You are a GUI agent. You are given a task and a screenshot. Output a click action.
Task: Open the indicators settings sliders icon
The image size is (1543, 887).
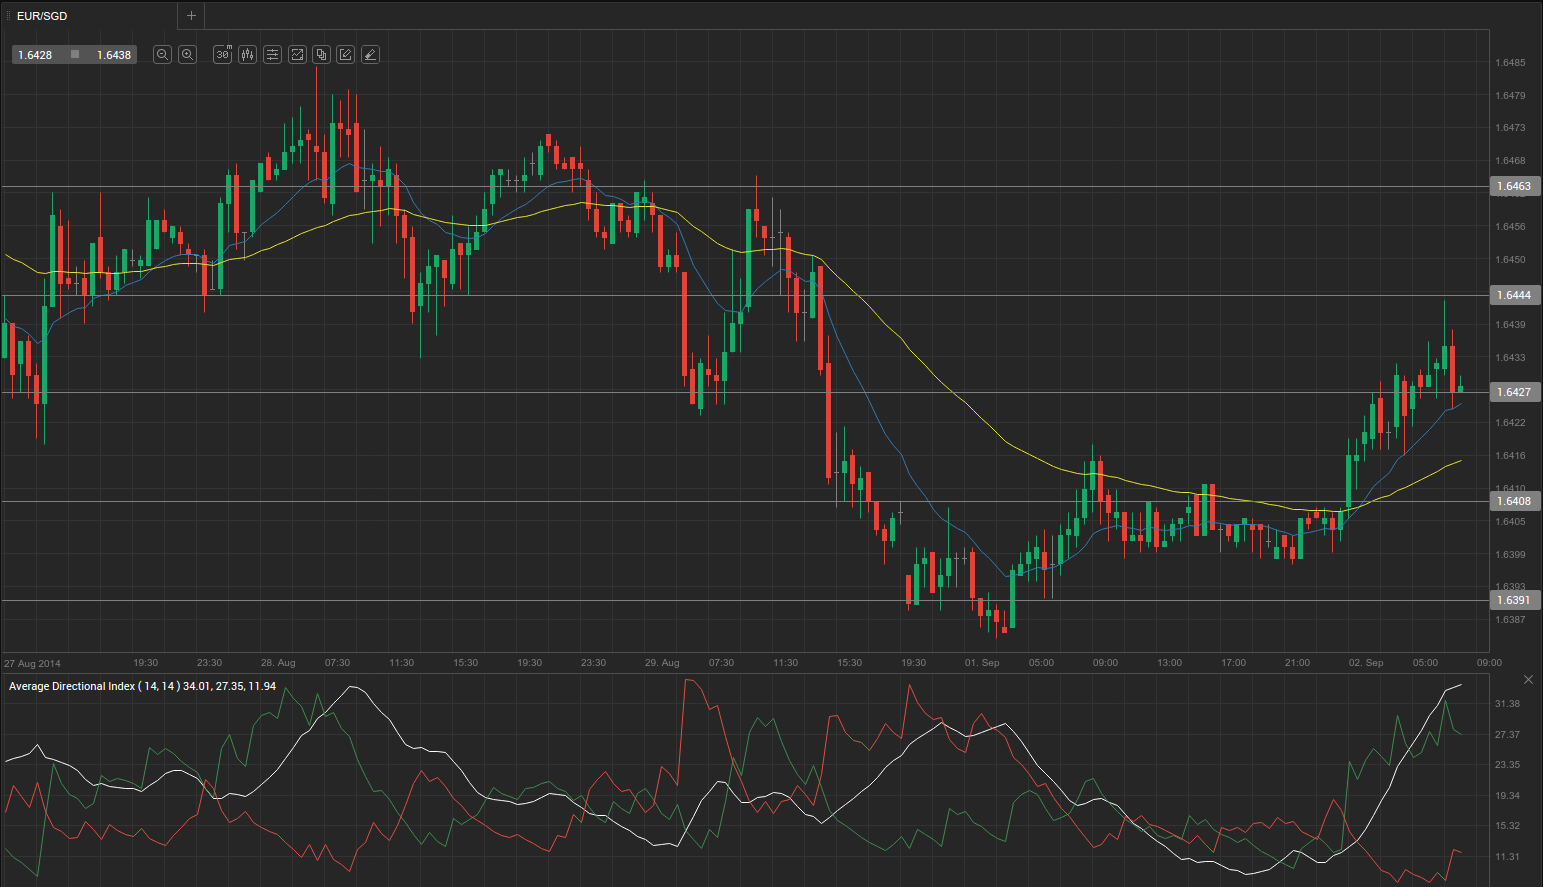[272, 55]
